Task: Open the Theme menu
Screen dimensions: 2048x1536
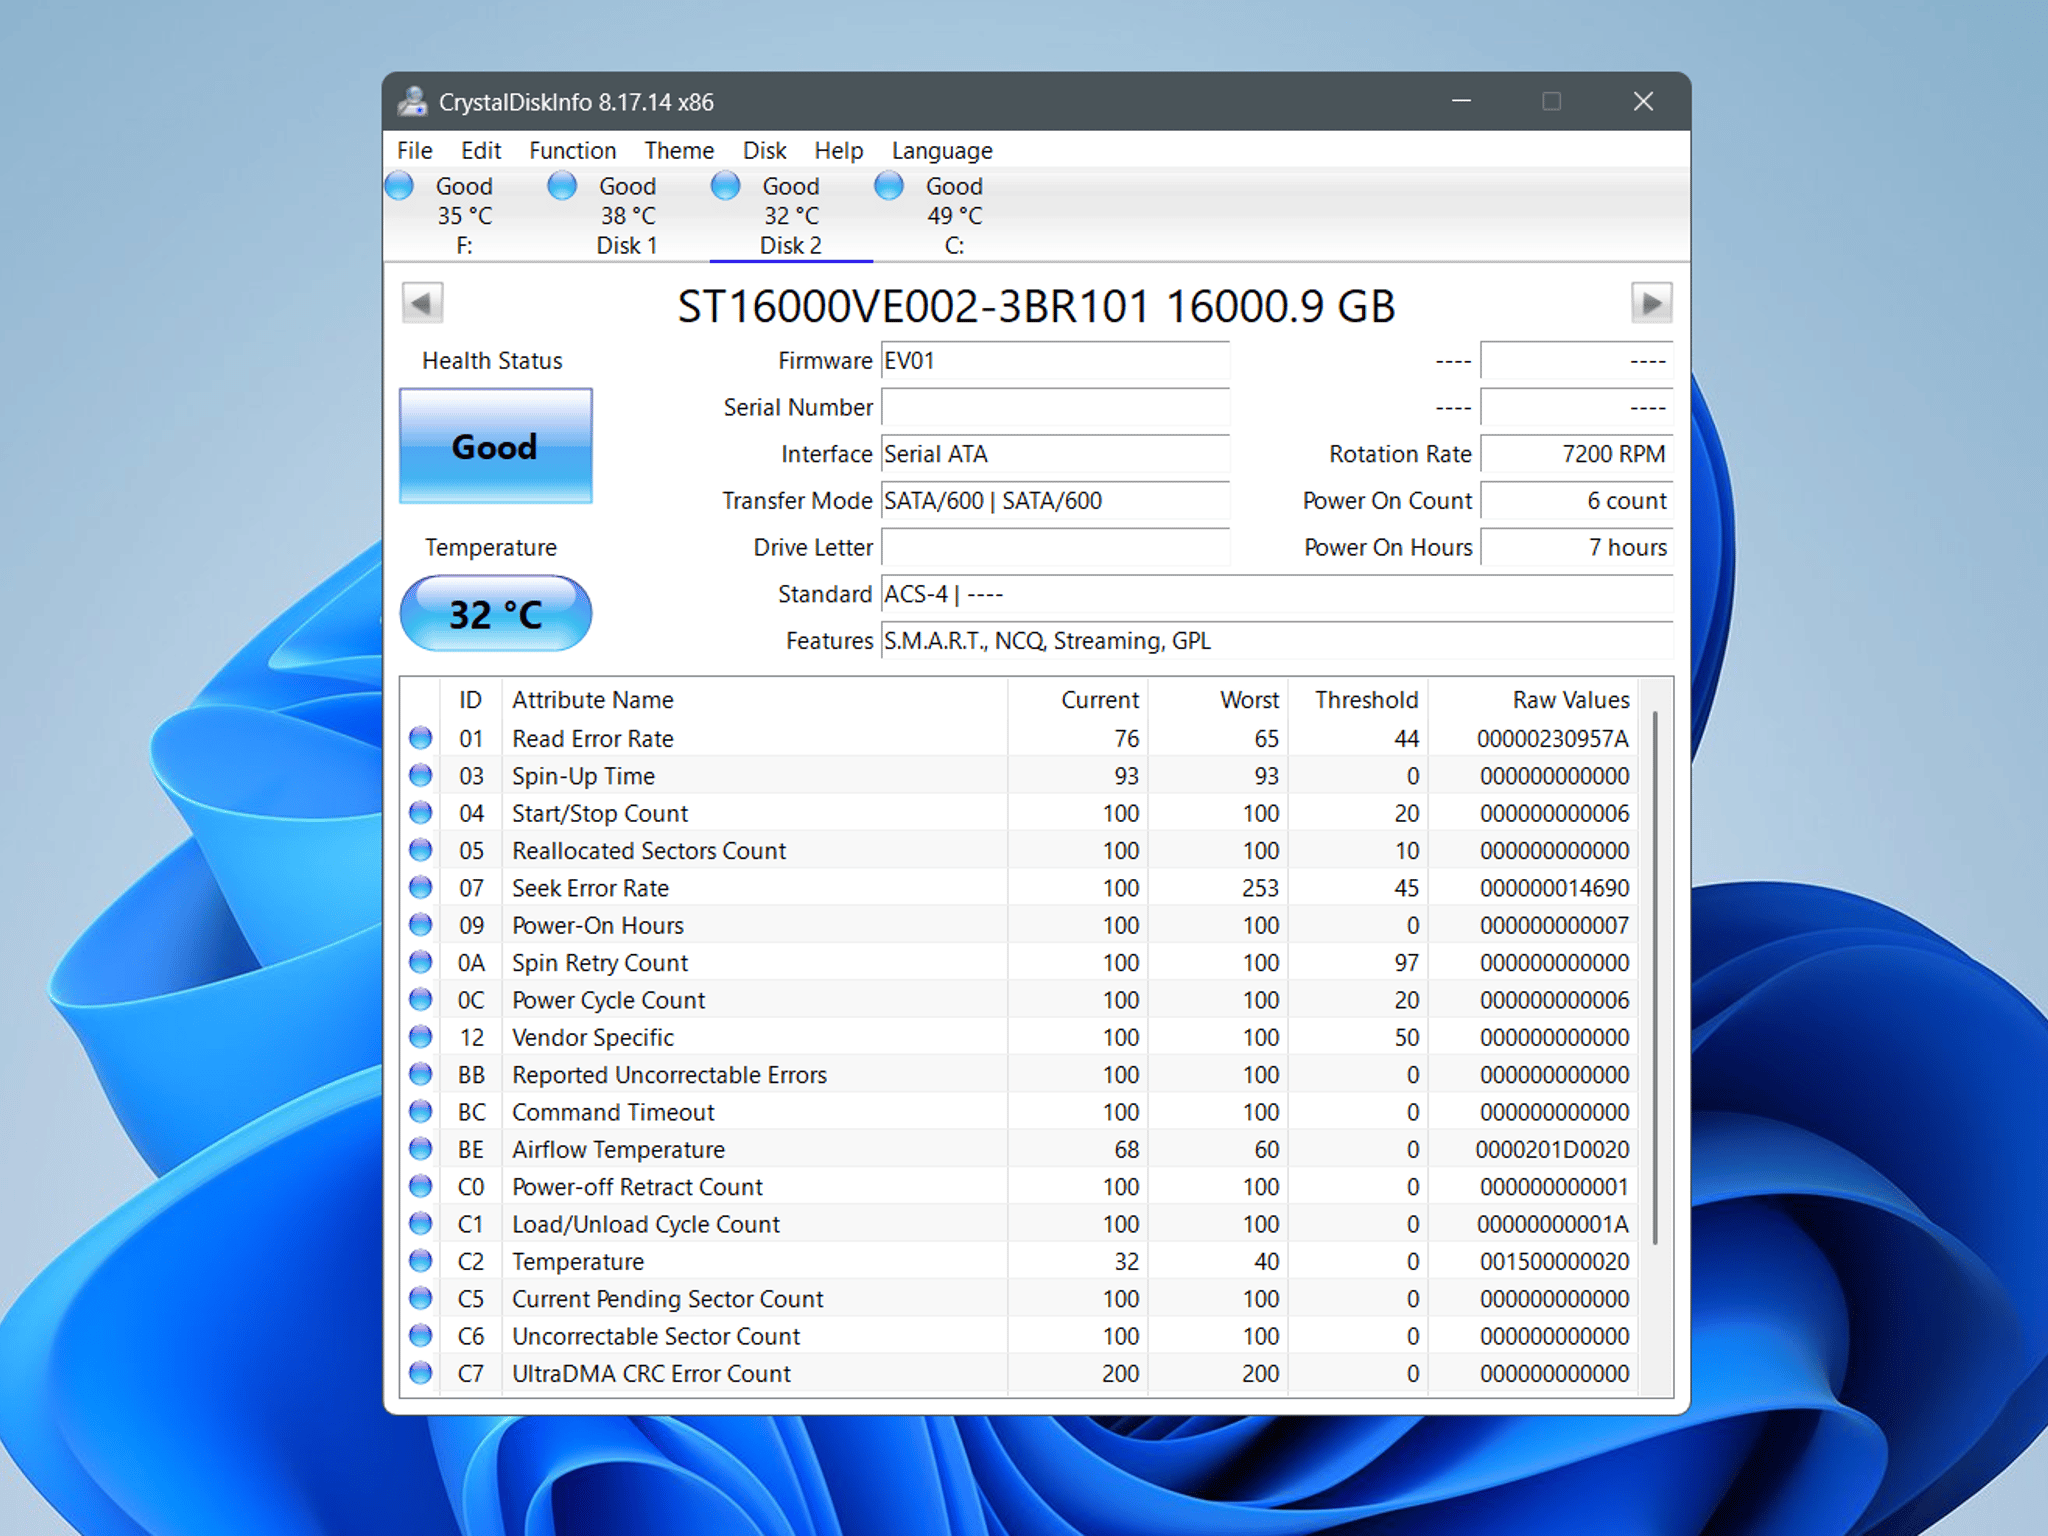Action: point(679,150)
